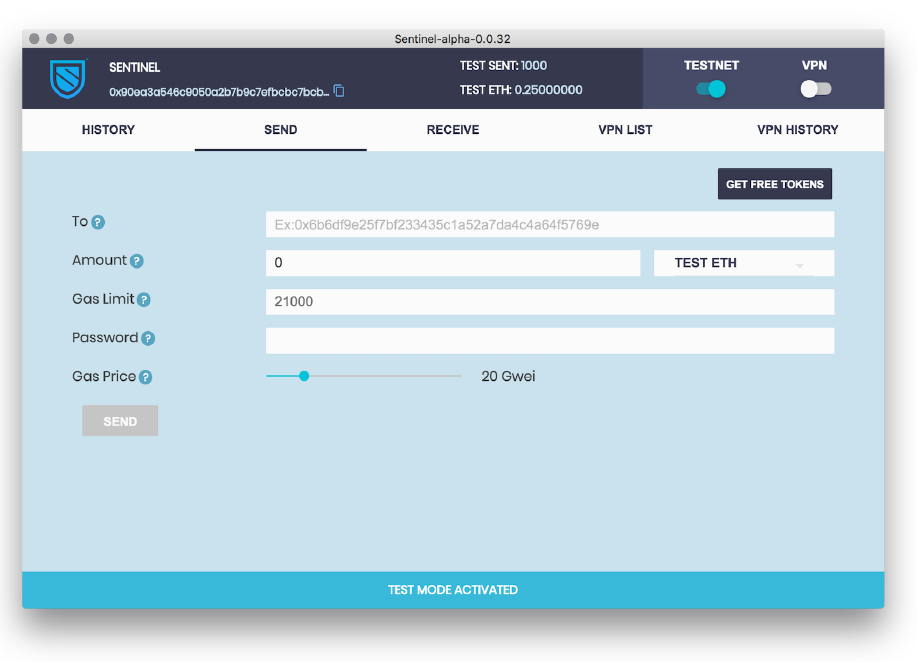Click the SENTINEL name in header
The image size is (917, 662).
tap(135, 67)
